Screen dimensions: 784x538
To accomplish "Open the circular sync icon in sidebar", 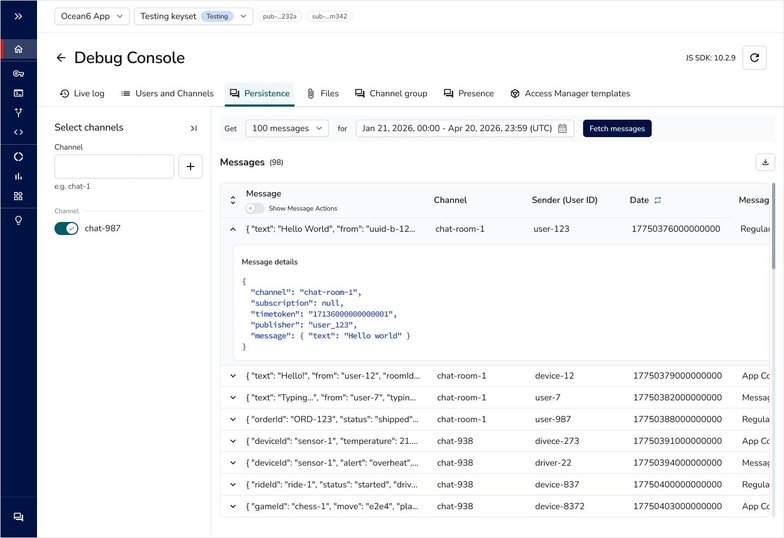I will tap(18, 156).
